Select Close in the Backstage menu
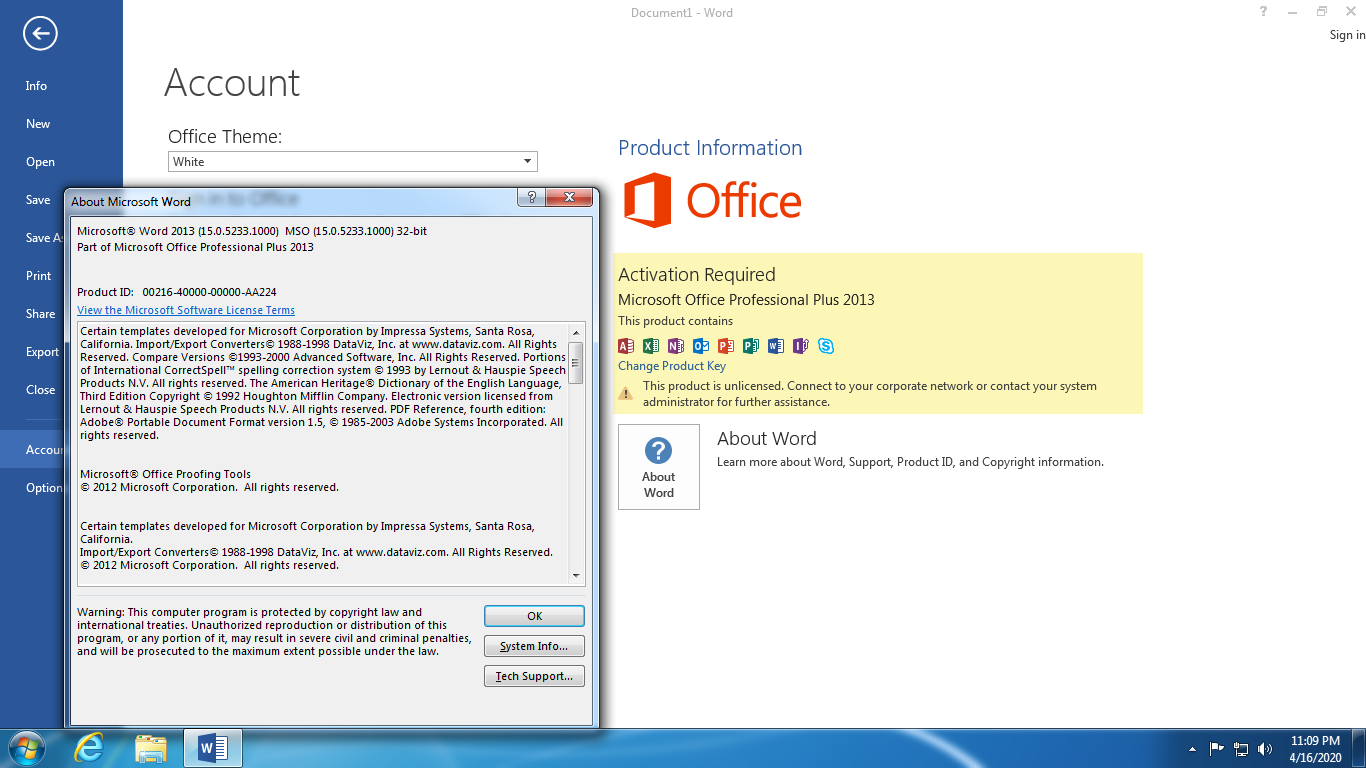The image size is (1366, 768). point(40,390)
